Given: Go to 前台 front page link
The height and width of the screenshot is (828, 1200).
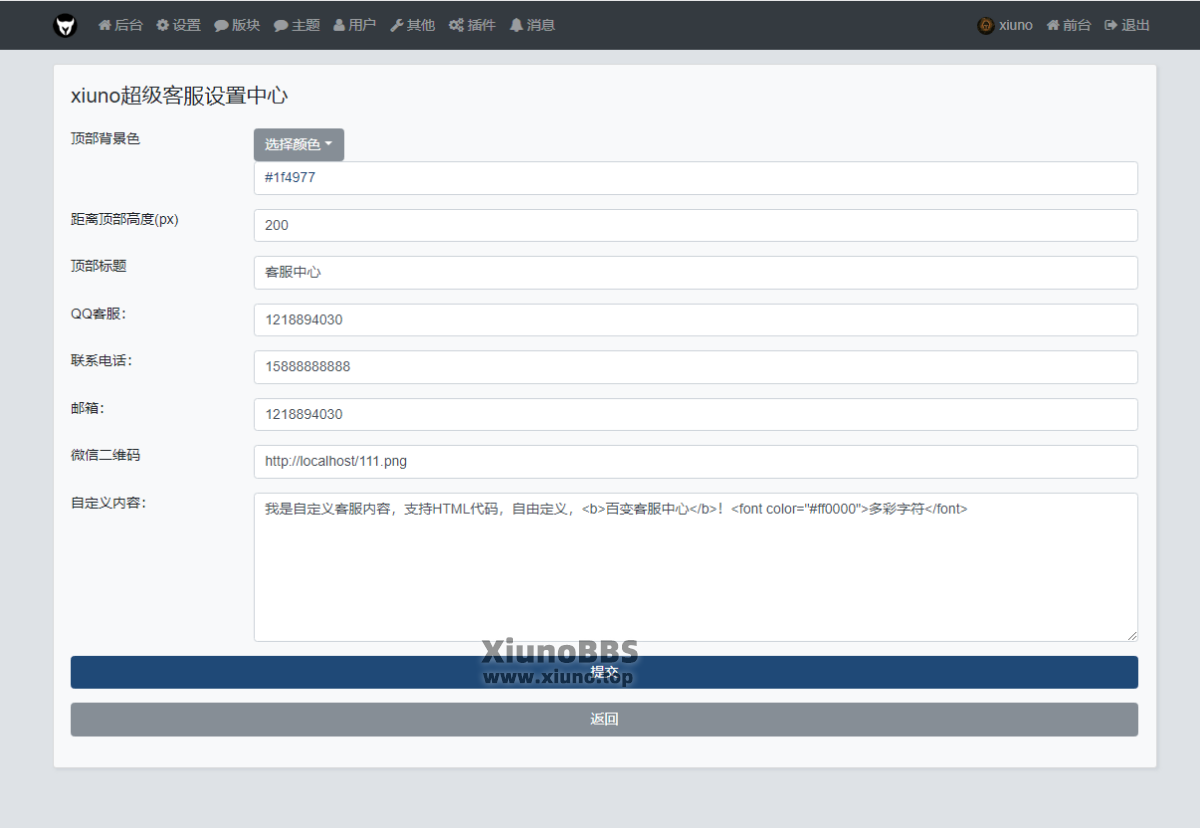Looking at the screenshot, I should point(1069,25).
